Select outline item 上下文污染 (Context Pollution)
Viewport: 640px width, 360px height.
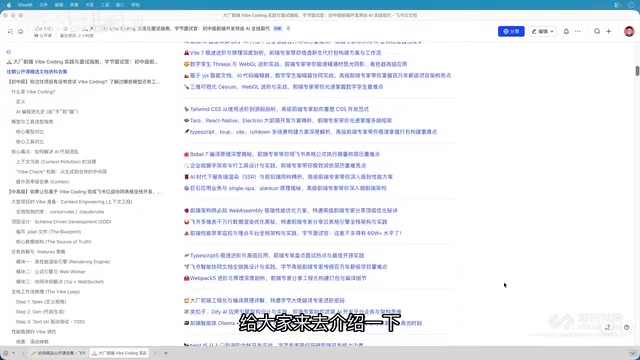(56, 162)
